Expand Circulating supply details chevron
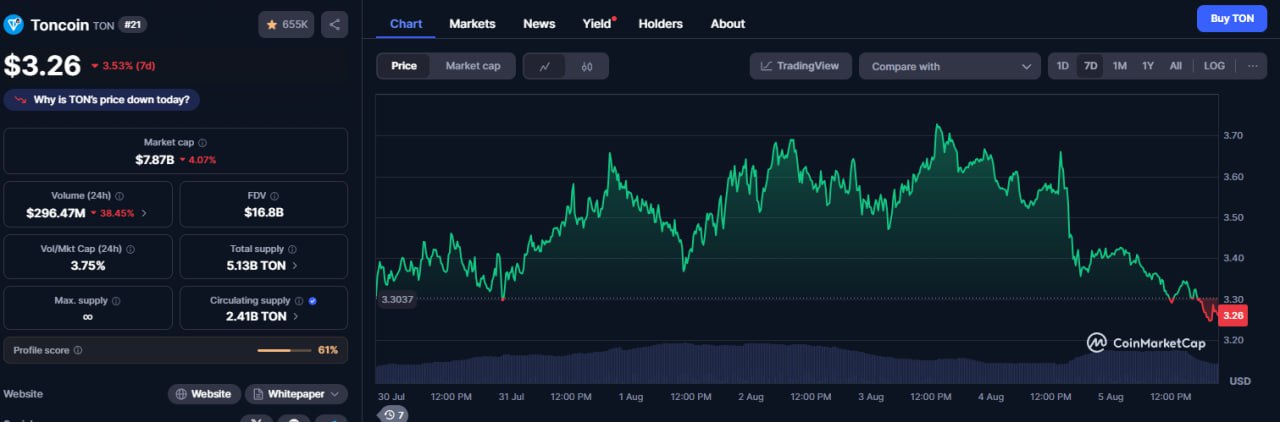The width and height of the screenshot is (1280, 422). (x=296, y=317)
